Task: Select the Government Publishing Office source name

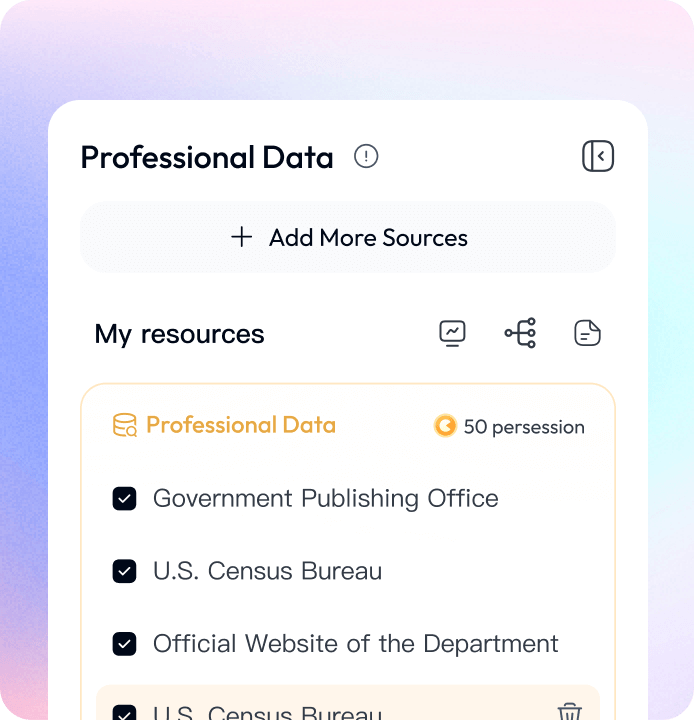Action: pyautogui.click(x=325, y=499)
